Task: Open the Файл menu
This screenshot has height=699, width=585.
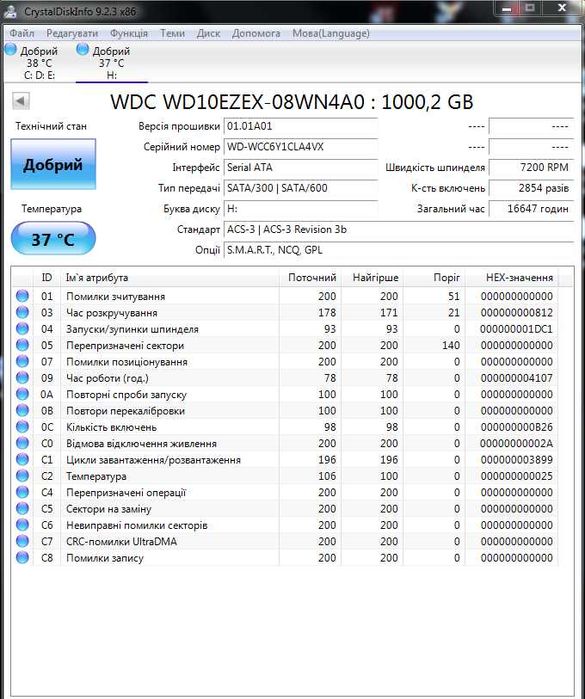Action: pyautogui.click(x=22, y=33)
